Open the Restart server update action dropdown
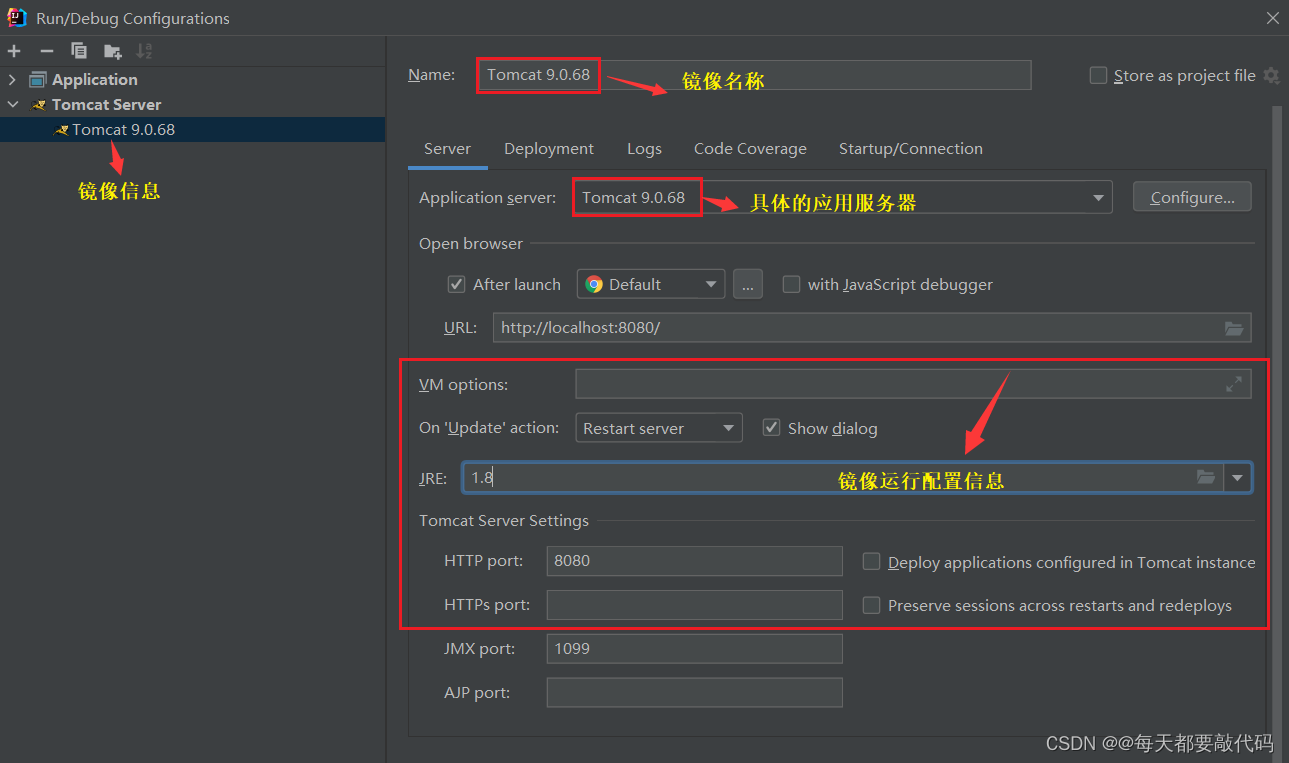The height and width of the screenshot is (763, 1289). coord(659,428)
